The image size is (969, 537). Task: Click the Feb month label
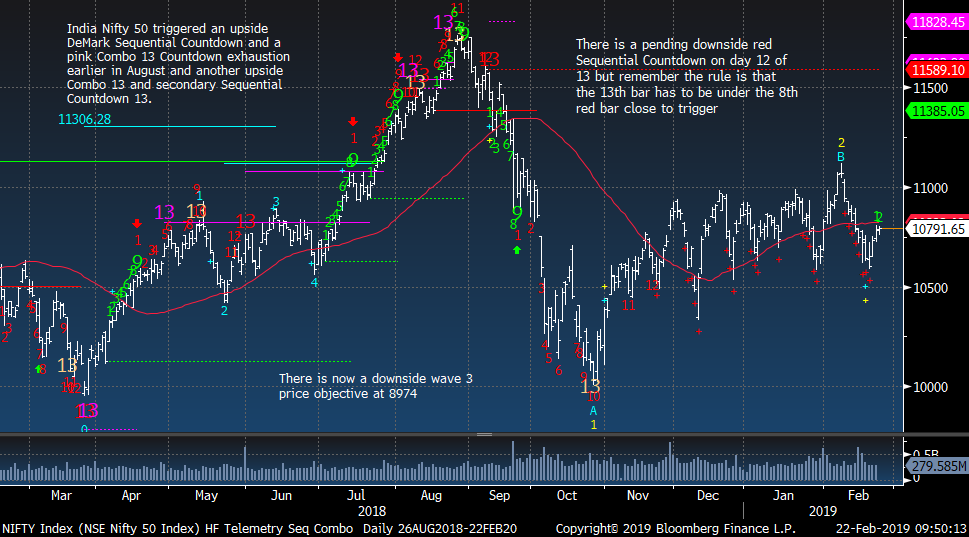coord(858,496)
